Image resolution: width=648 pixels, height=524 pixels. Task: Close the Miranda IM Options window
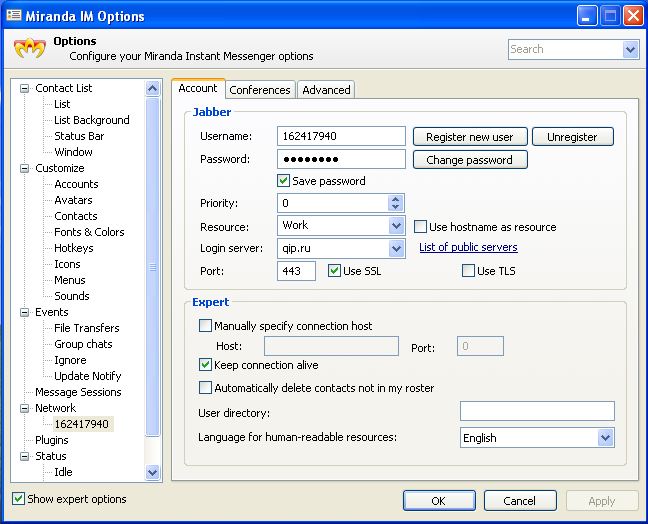click(633, 16)
